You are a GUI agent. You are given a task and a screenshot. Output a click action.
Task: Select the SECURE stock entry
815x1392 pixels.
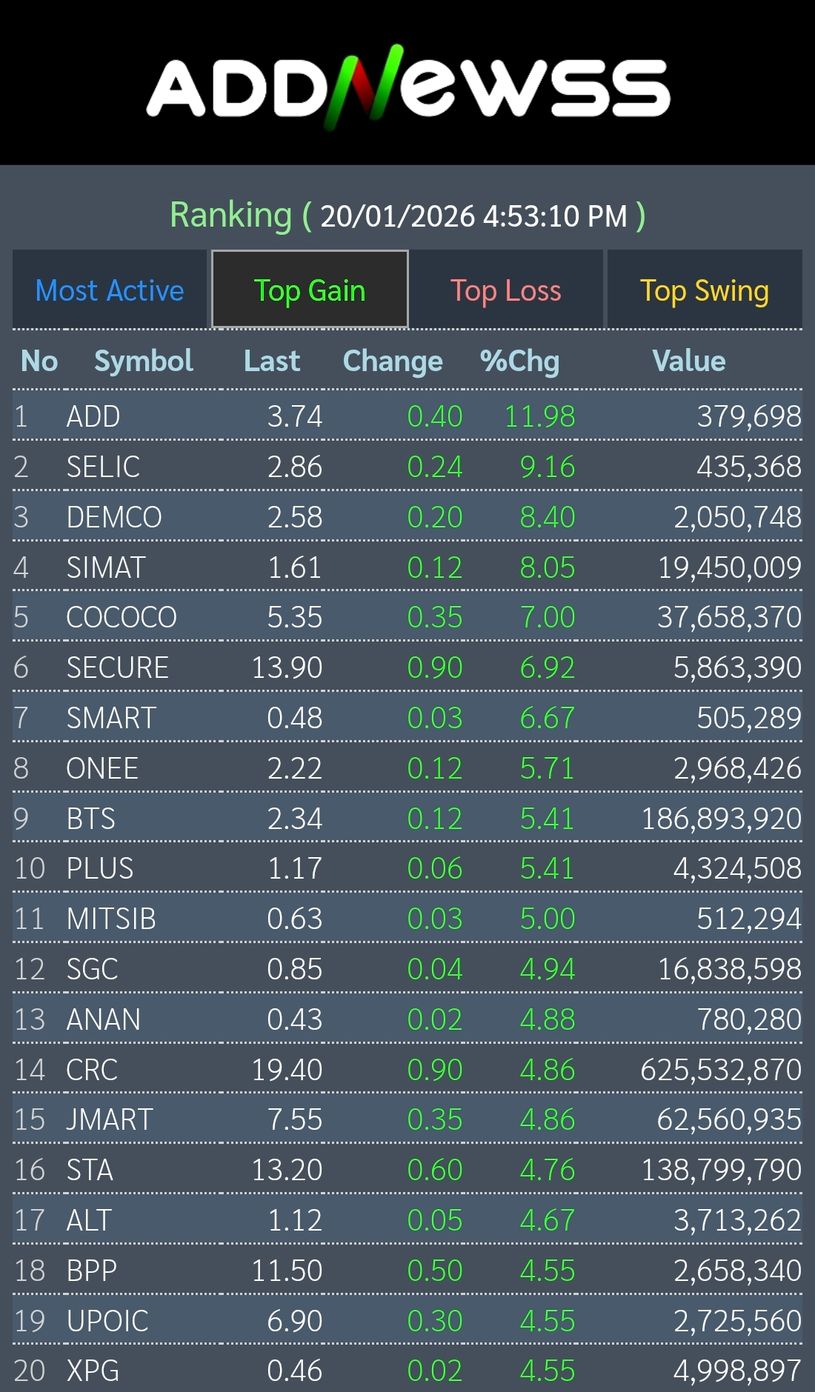117,667
